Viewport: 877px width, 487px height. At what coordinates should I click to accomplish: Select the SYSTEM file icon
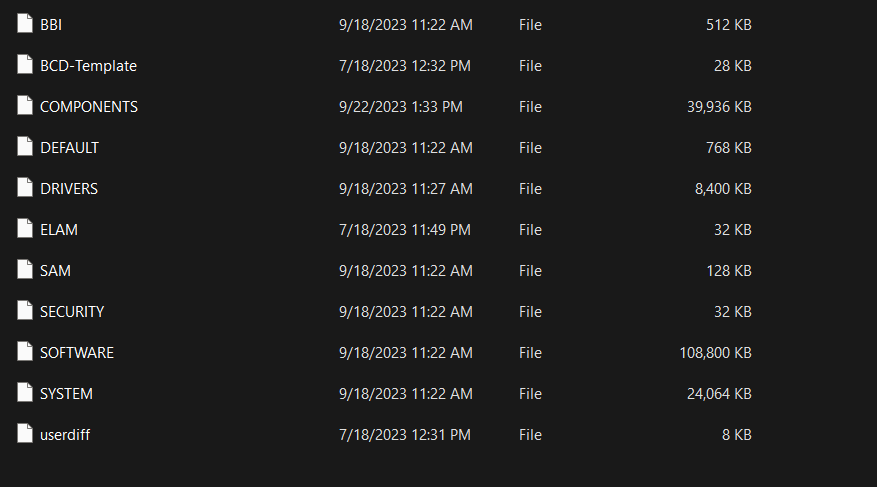tap(25, 393)
